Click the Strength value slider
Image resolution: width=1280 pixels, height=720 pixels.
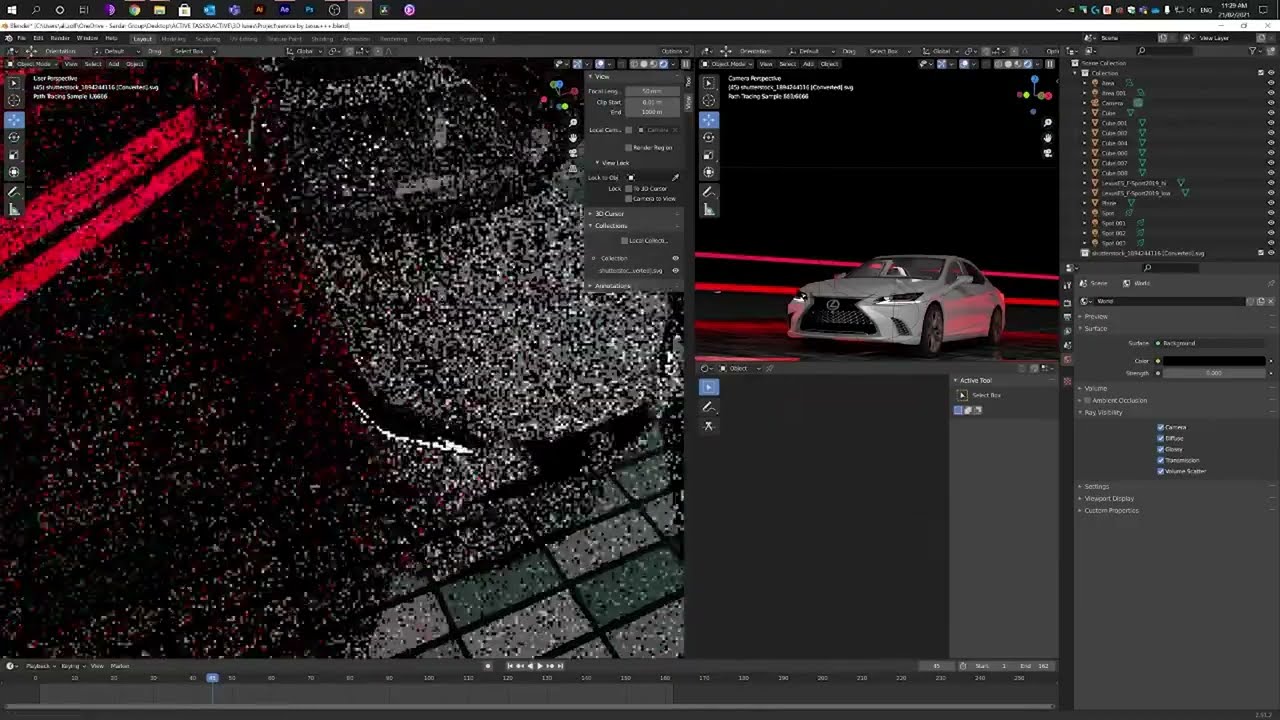pyautogui.click(x=1214, y=373)
